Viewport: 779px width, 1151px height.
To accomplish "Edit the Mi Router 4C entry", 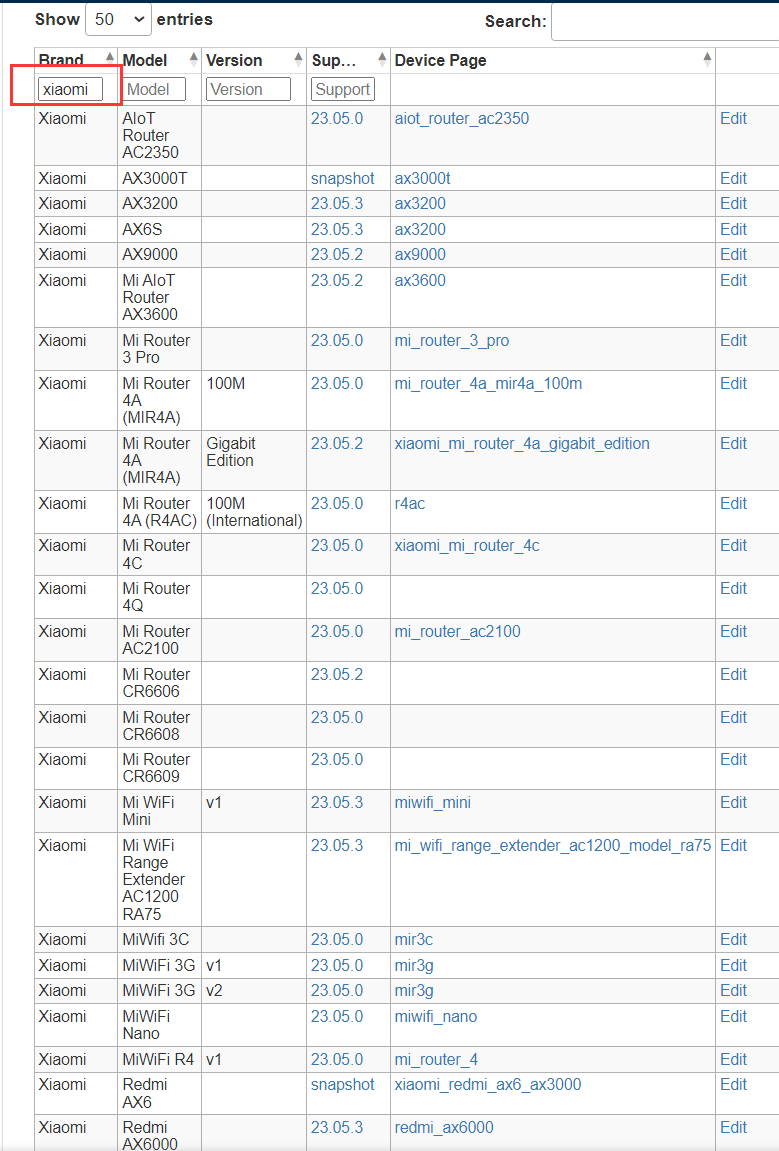I will 733,545.
